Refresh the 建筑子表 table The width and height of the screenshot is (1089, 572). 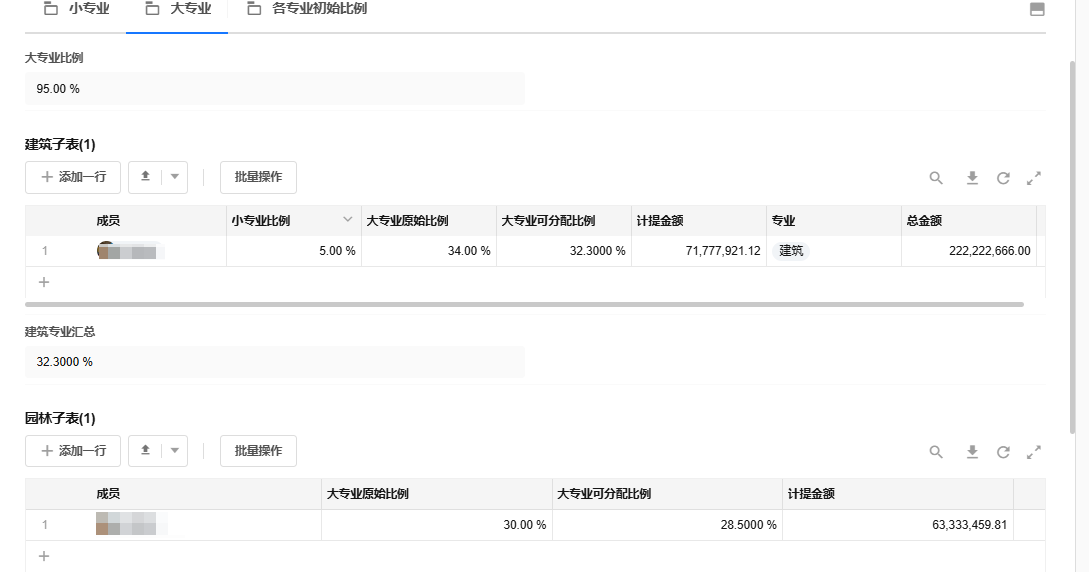click(1003, 178)
